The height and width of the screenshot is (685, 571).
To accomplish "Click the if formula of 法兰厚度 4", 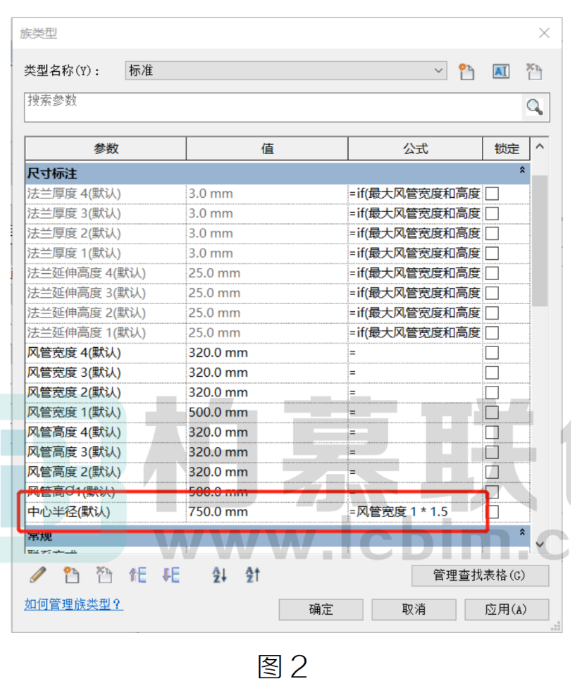I will click(415, 194).
